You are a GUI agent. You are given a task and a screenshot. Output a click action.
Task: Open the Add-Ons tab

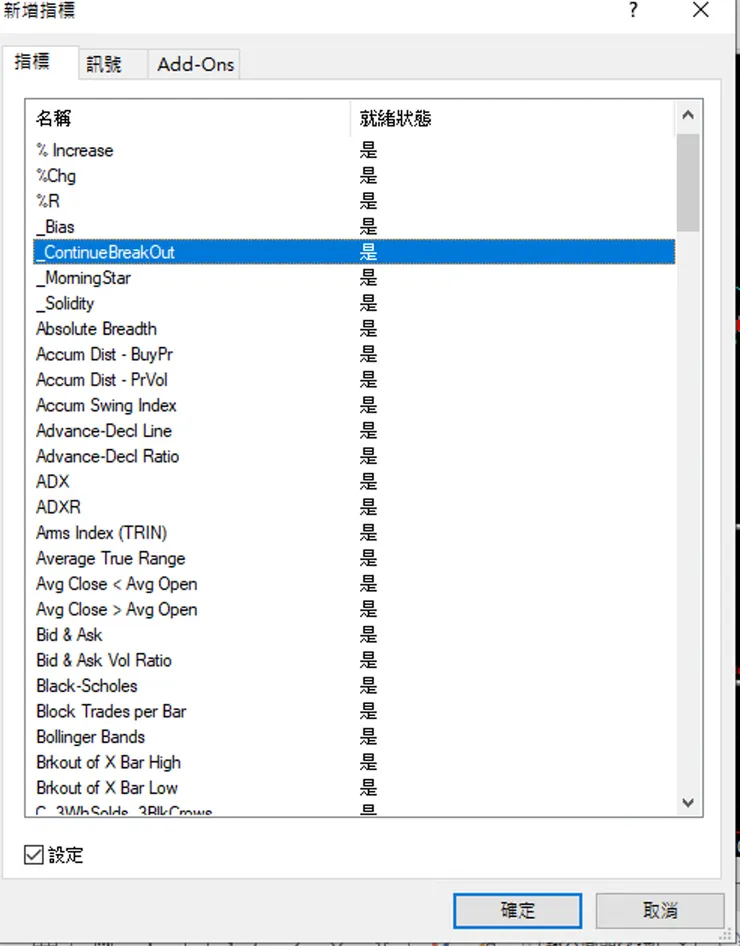click(195, 64)
